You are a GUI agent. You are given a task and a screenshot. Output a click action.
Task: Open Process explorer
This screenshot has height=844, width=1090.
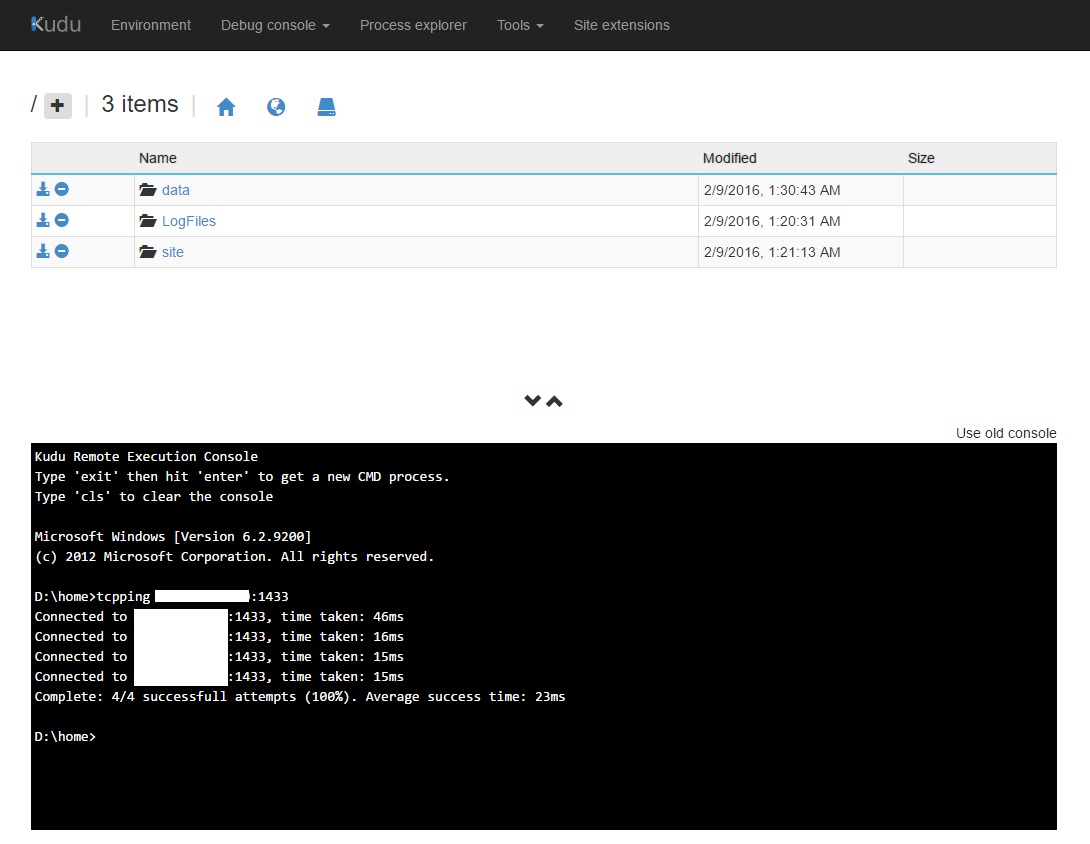coord(413,25)
